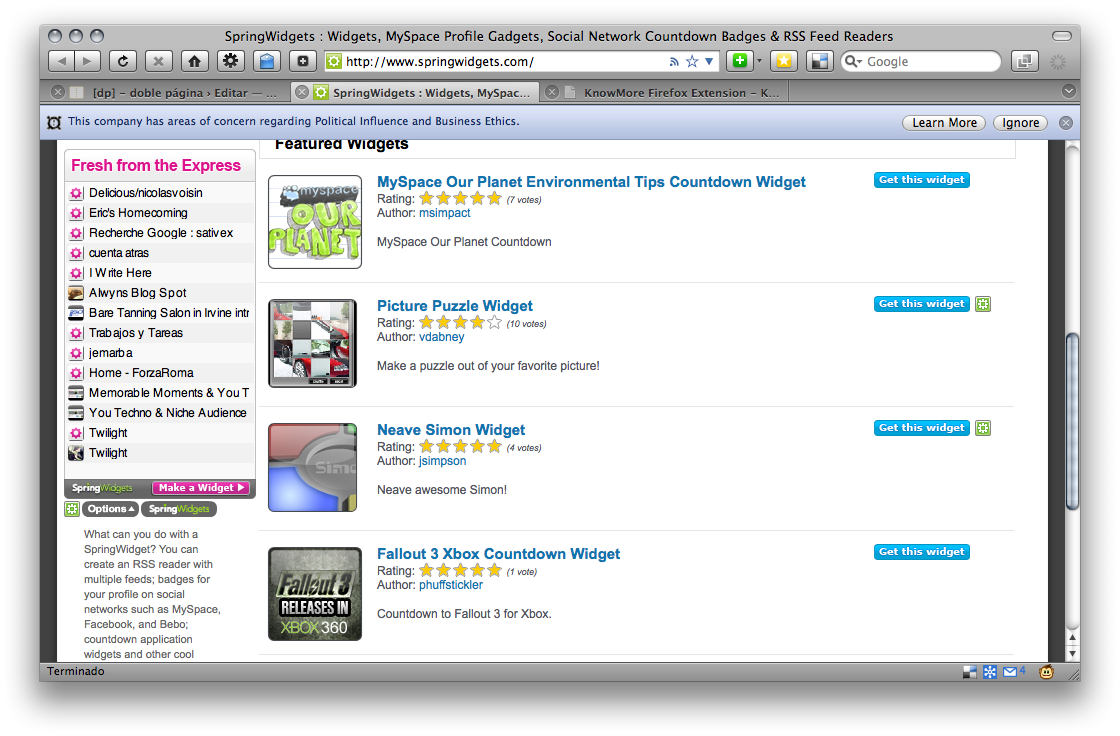This screenshot has width=1120, height=736.
Task: Open the list-all-tabs dropdown on the tab bar
Action: (1068, 92)
